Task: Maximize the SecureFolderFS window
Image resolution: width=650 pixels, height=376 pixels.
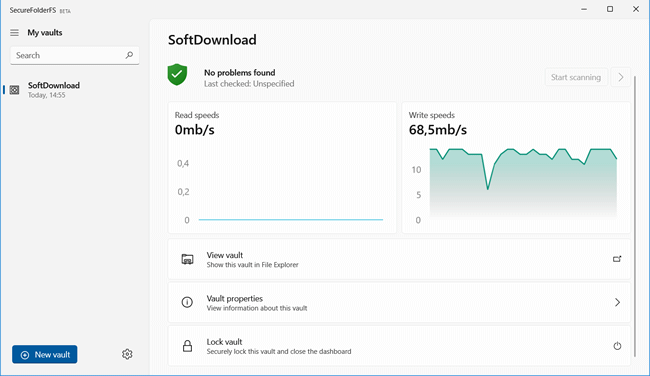Action: pos(610,9)
